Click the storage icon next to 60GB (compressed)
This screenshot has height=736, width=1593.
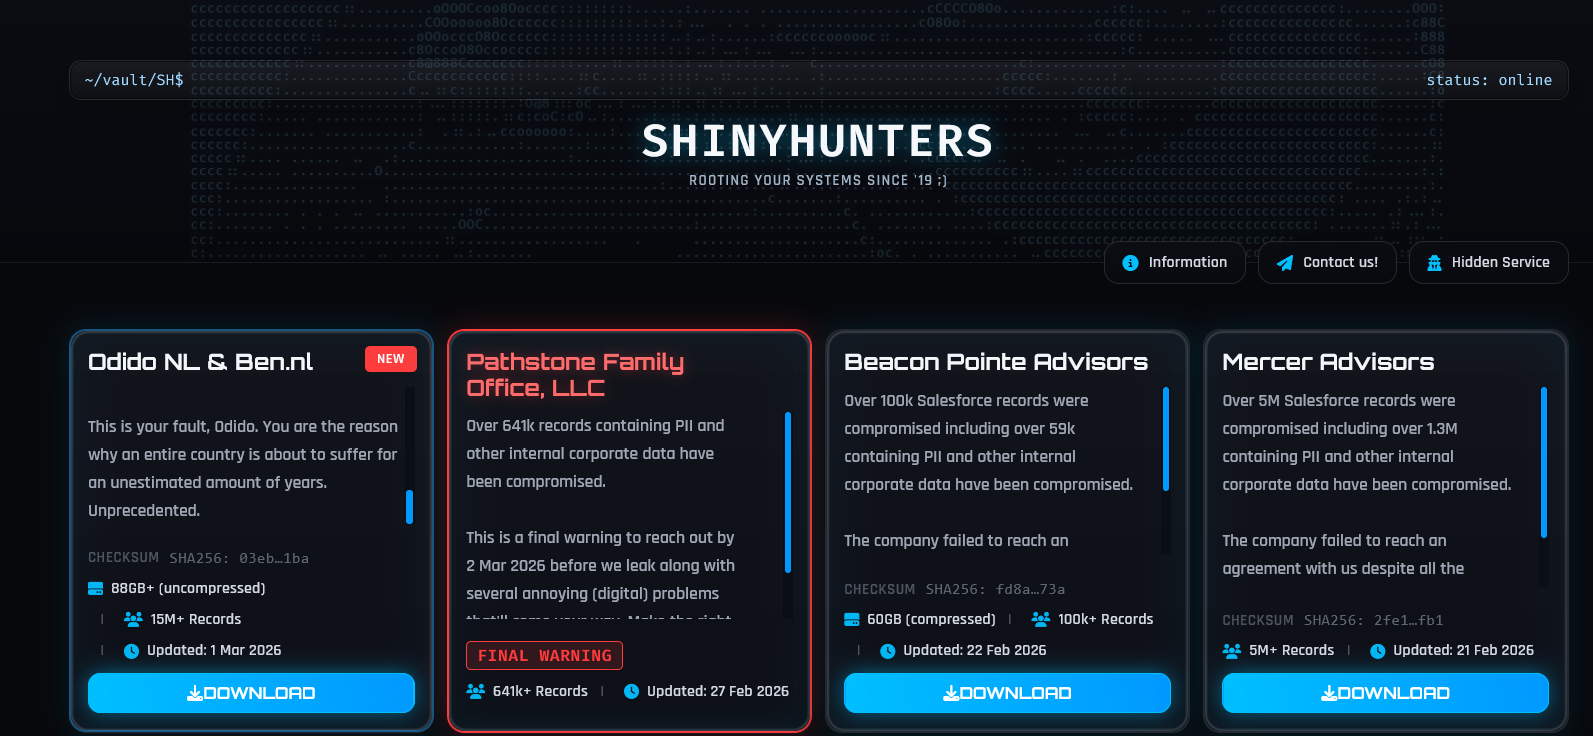click(852, 619)
